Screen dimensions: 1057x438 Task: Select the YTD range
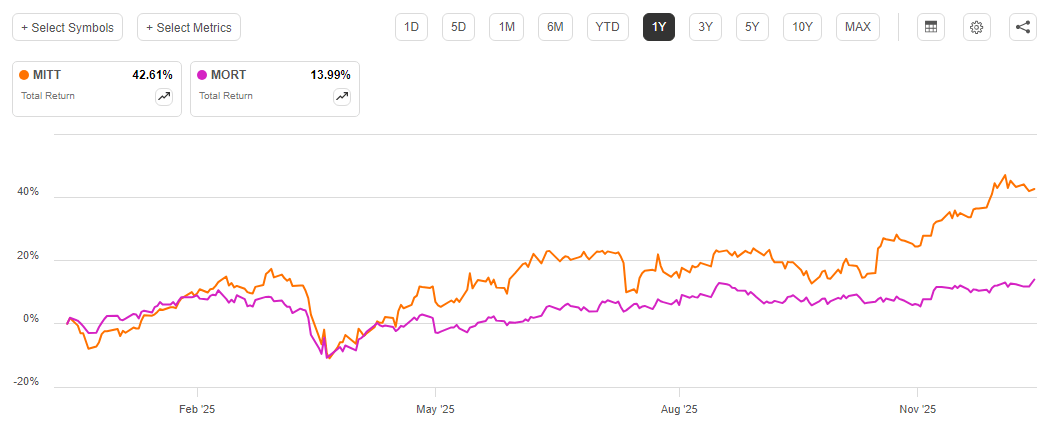click(607, 27)
